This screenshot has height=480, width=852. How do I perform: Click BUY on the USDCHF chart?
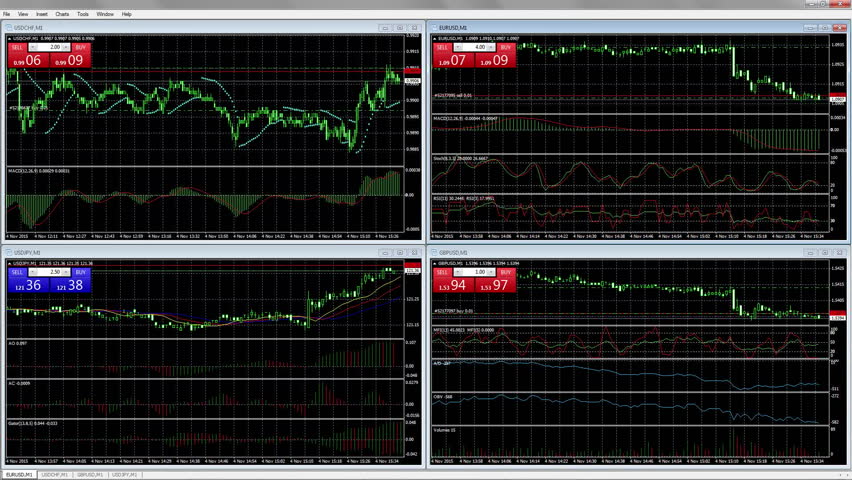click(81, 47)
